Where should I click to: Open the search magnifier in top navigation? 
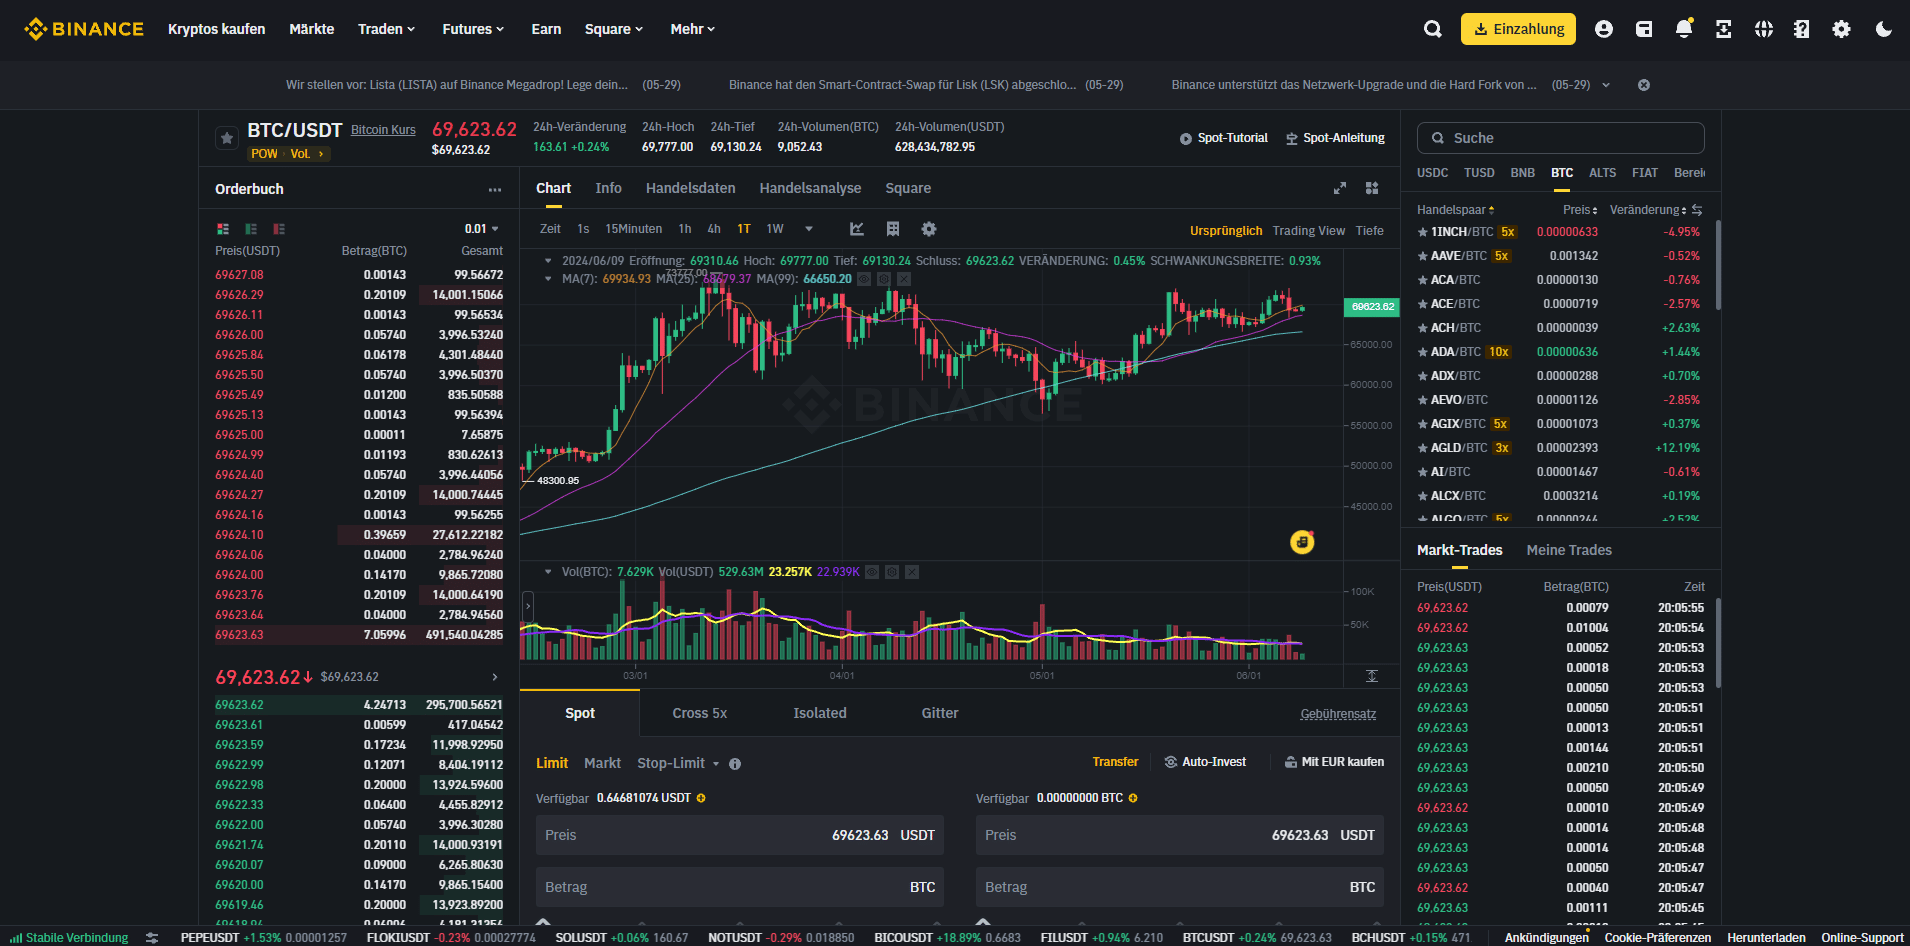coord(1433,29)
